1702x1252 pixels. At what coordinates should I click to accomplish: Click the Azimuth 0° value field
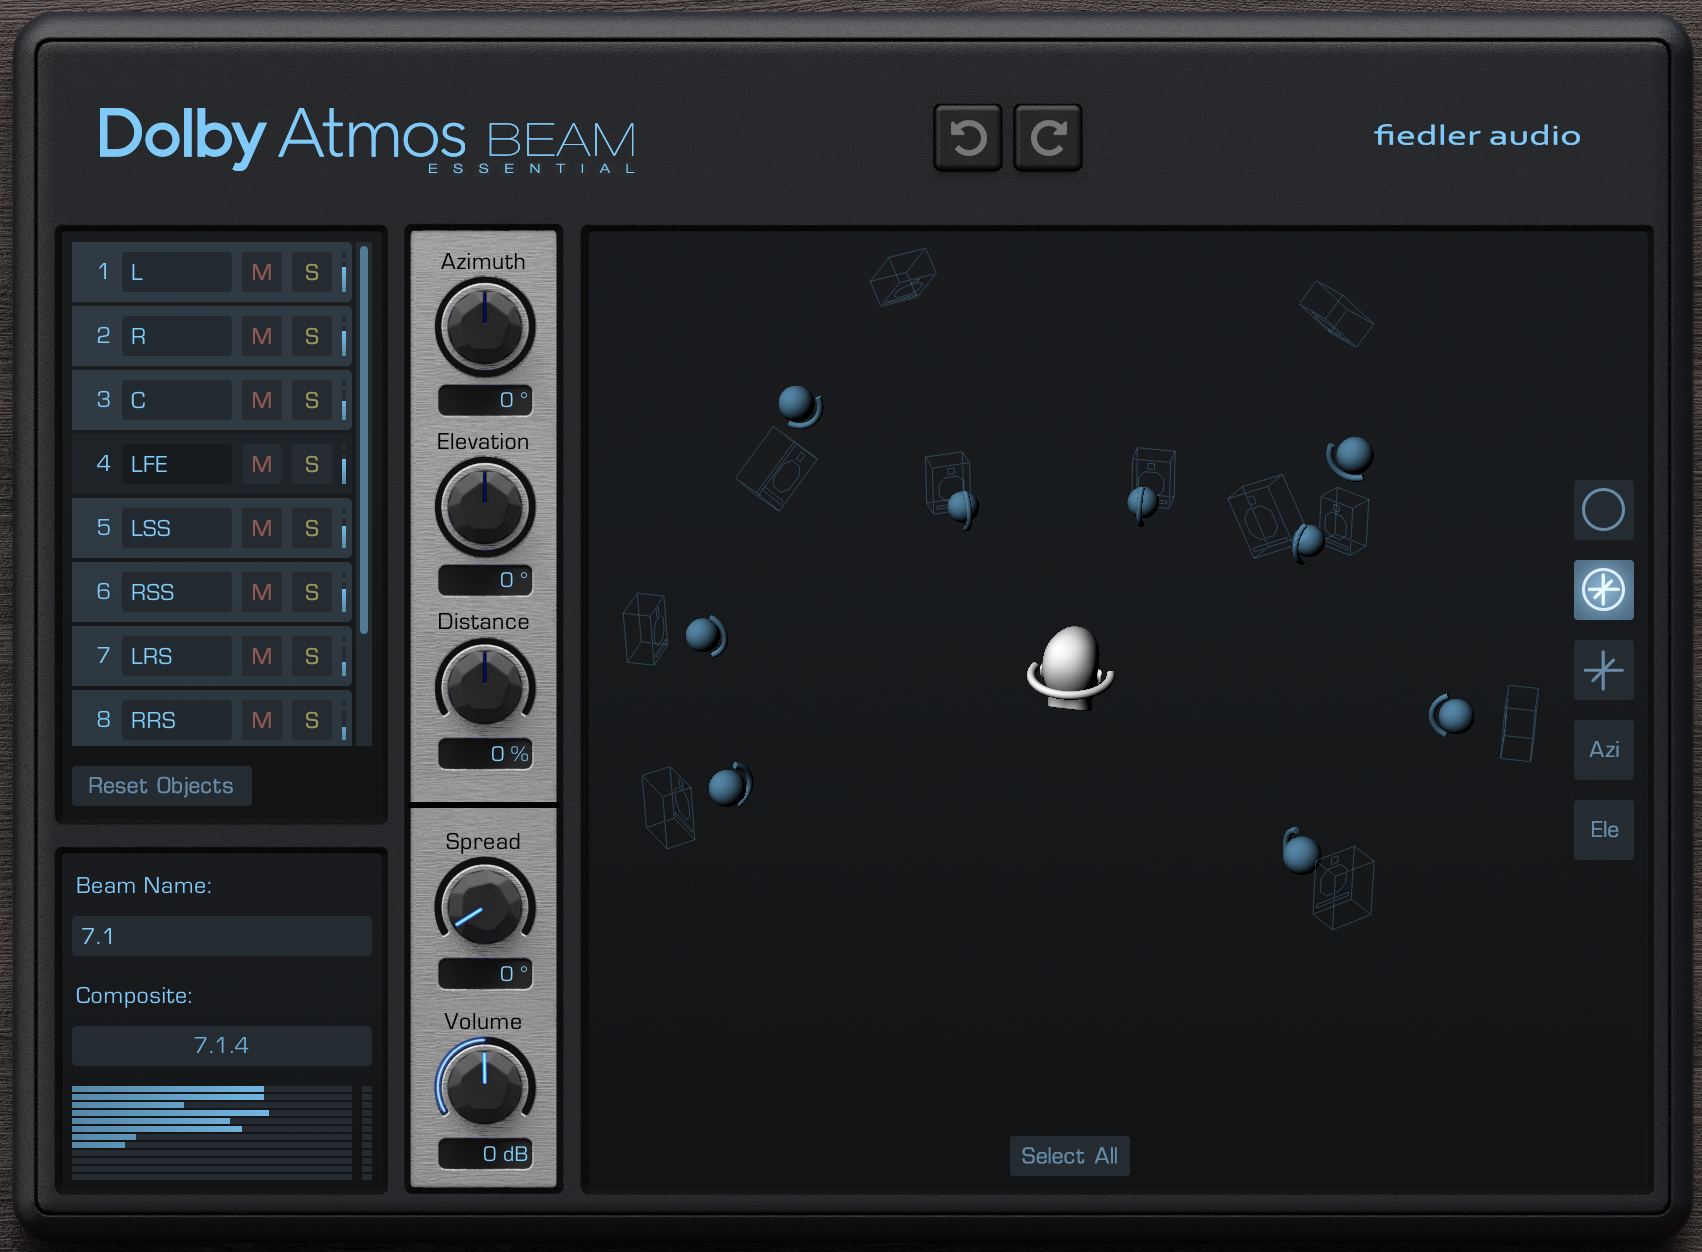pos(485,400)
